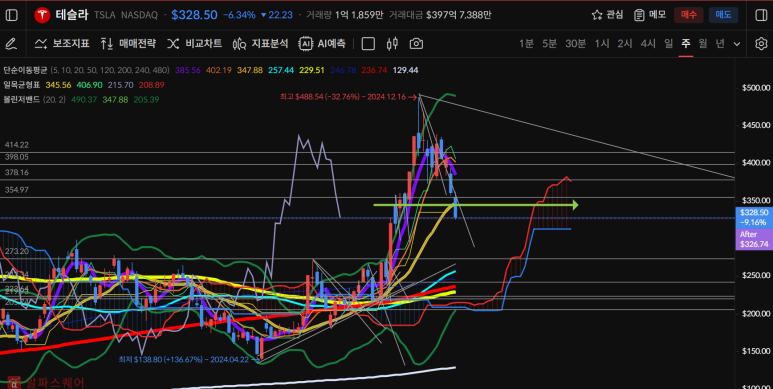Viewport: 773px width, 389px height.
Task: Click moving average value 129.44
Action: click(x=405, y=71)
